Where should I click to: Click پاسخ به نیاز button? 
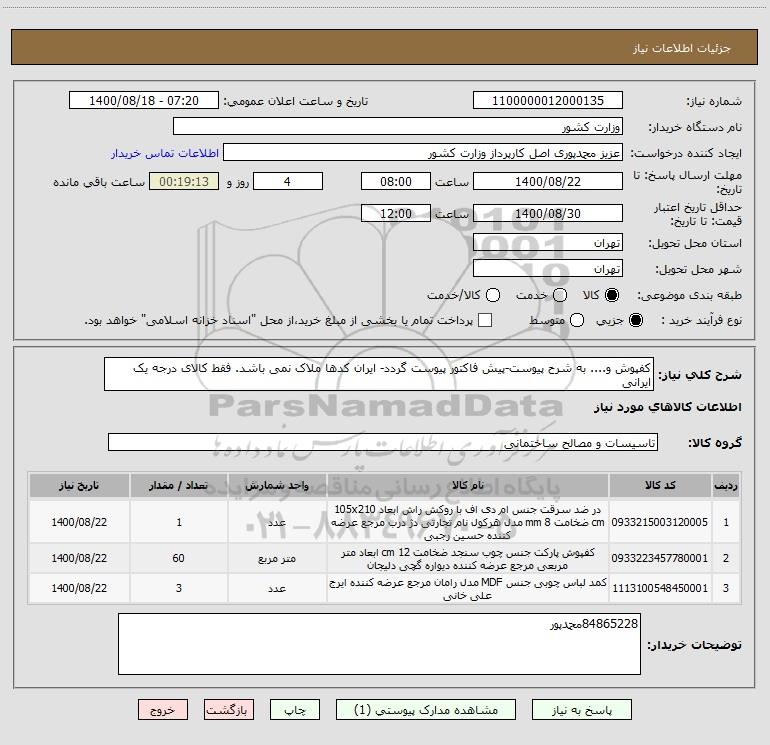582,710
